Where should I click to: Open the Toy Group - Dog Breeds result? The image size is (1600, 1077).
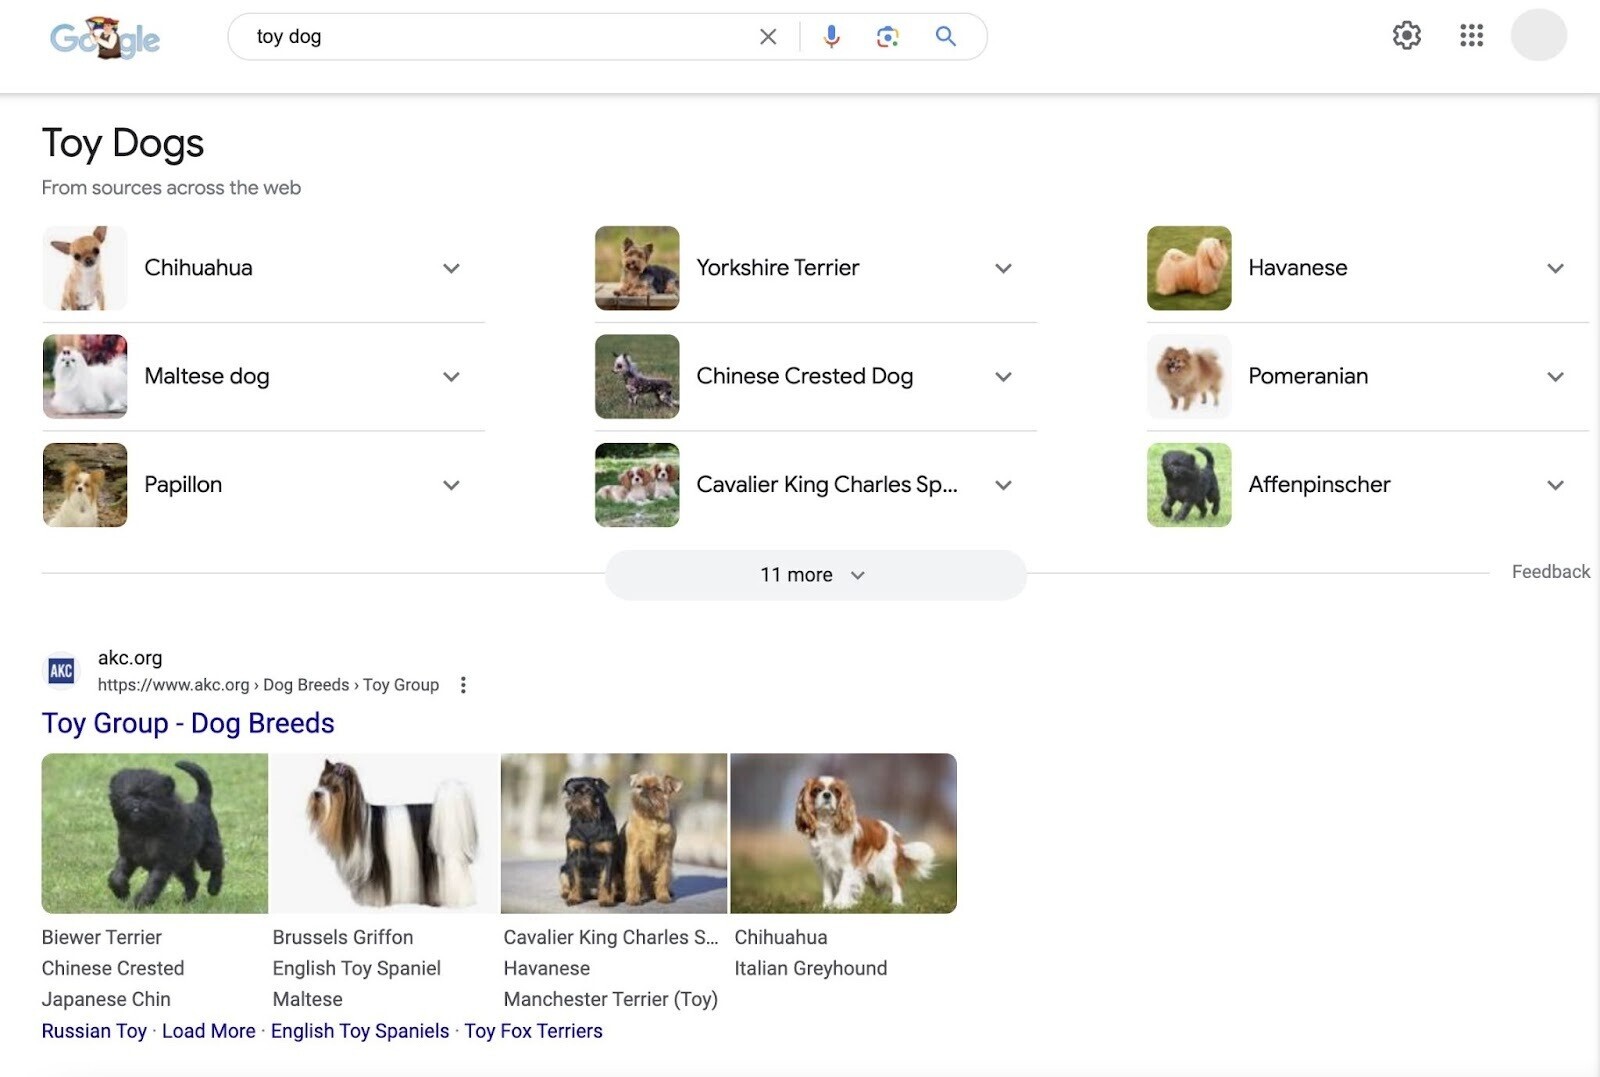click(x=187, y=722)
